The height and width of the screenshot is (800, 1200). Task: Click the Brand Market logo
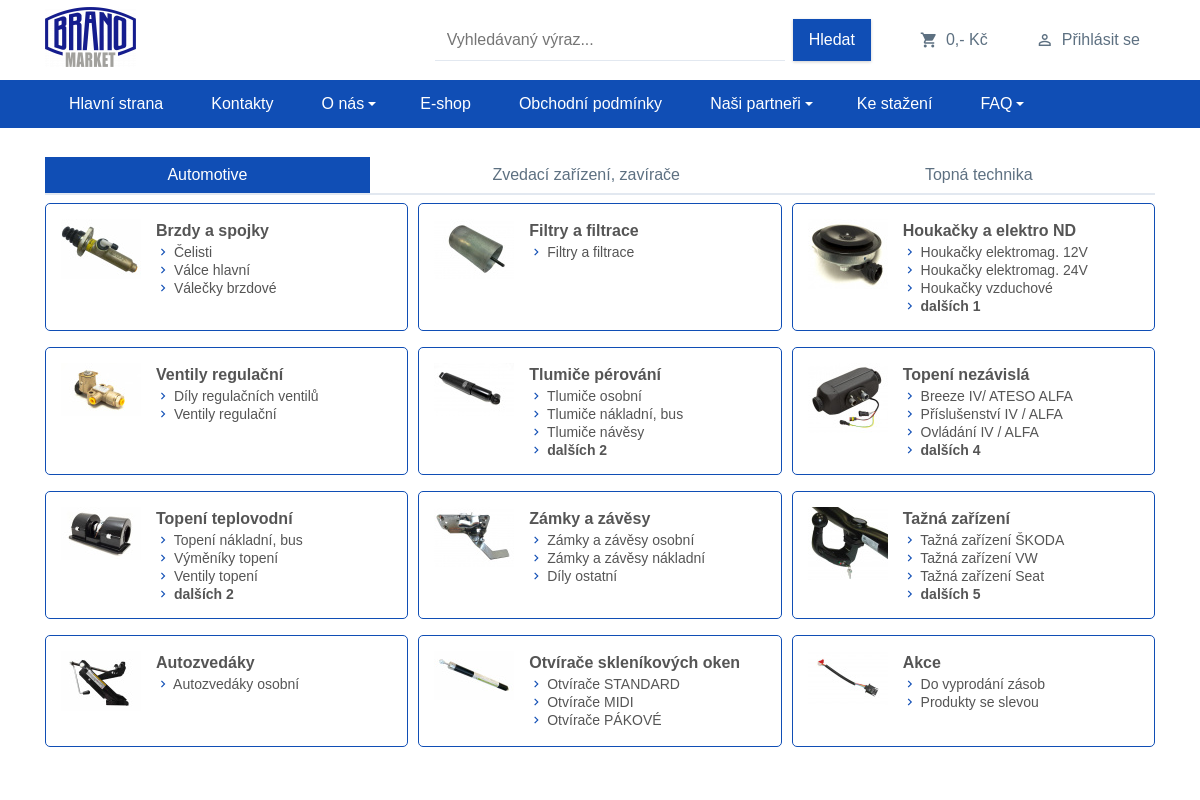click(x=90, y=38)
